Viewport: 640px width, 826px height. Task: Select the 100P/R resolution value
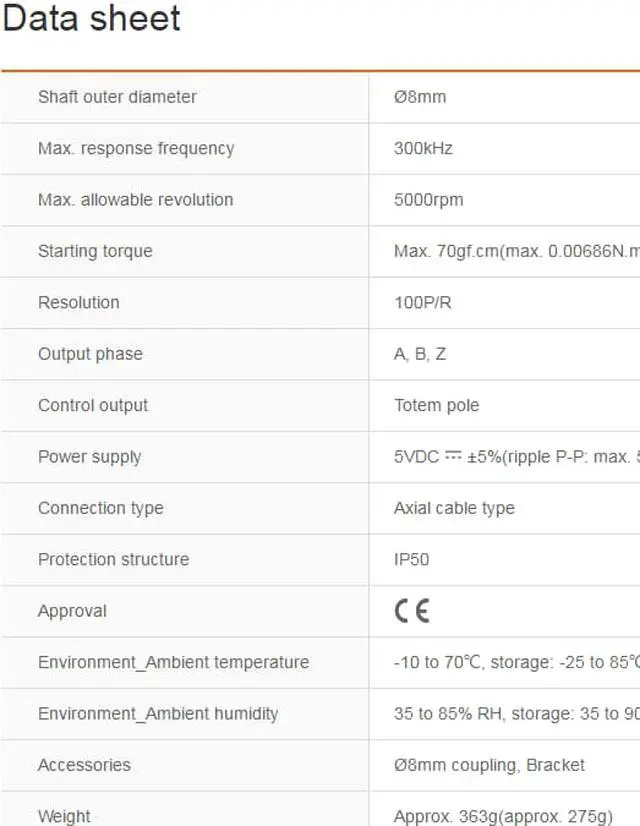click(x=422, y=302)
